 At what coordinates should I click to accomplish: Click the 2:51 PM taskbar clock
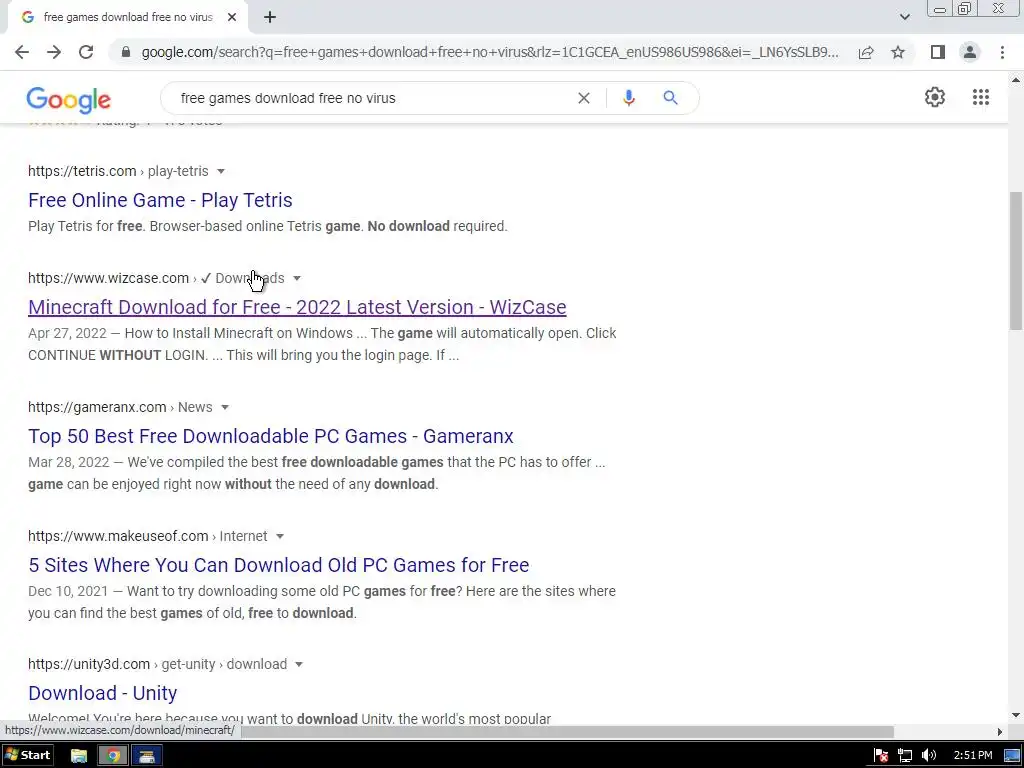pyautogui.click(x=972, y=756)
